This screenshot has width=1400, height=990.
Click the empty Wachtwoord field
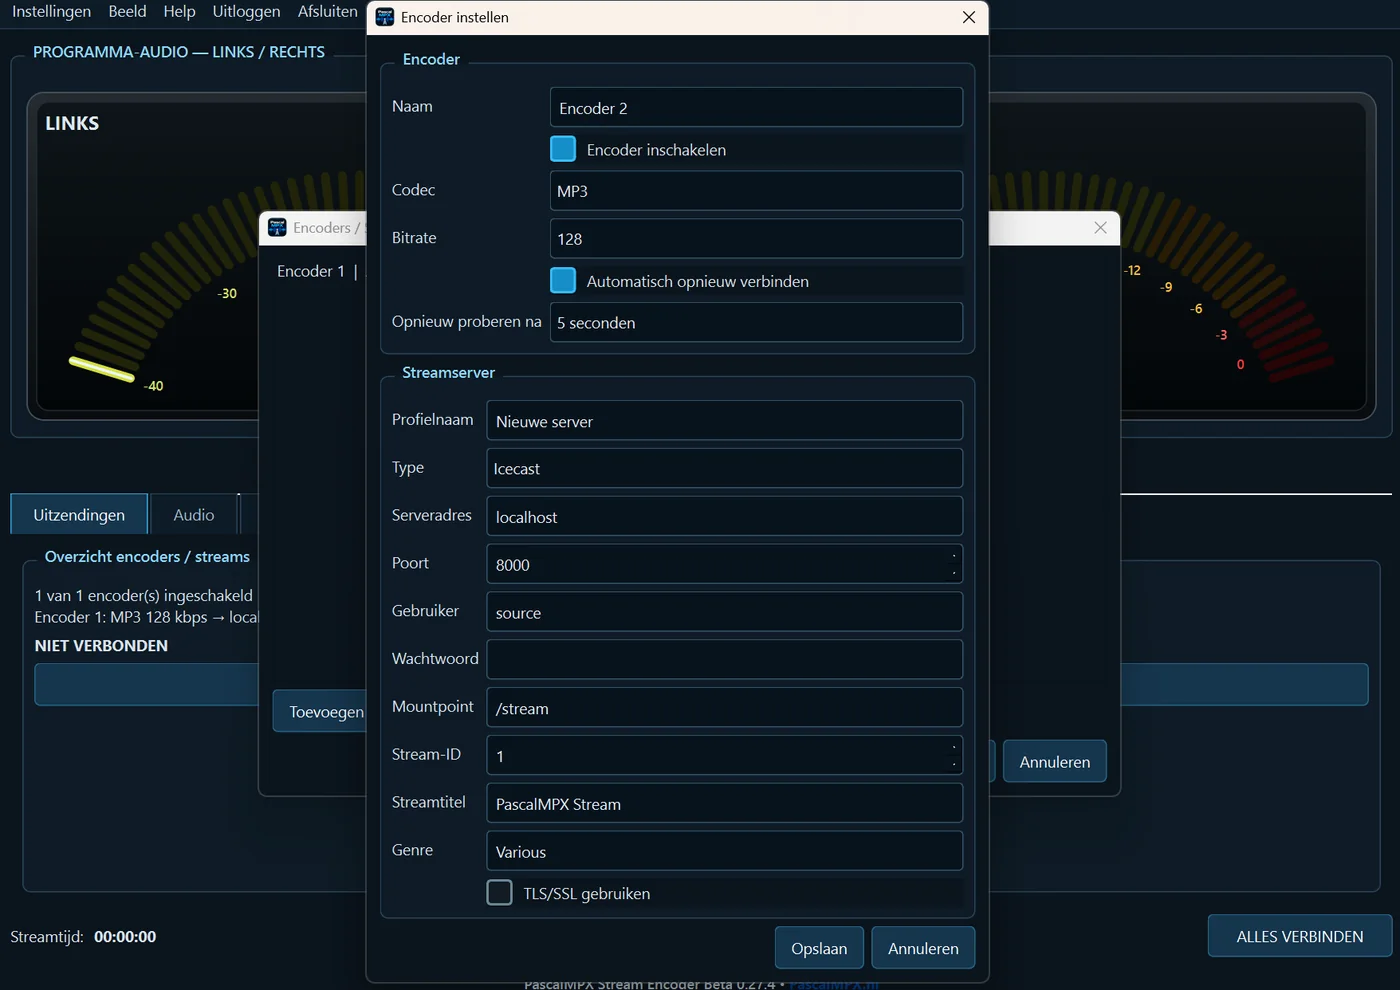pos(724,660)
